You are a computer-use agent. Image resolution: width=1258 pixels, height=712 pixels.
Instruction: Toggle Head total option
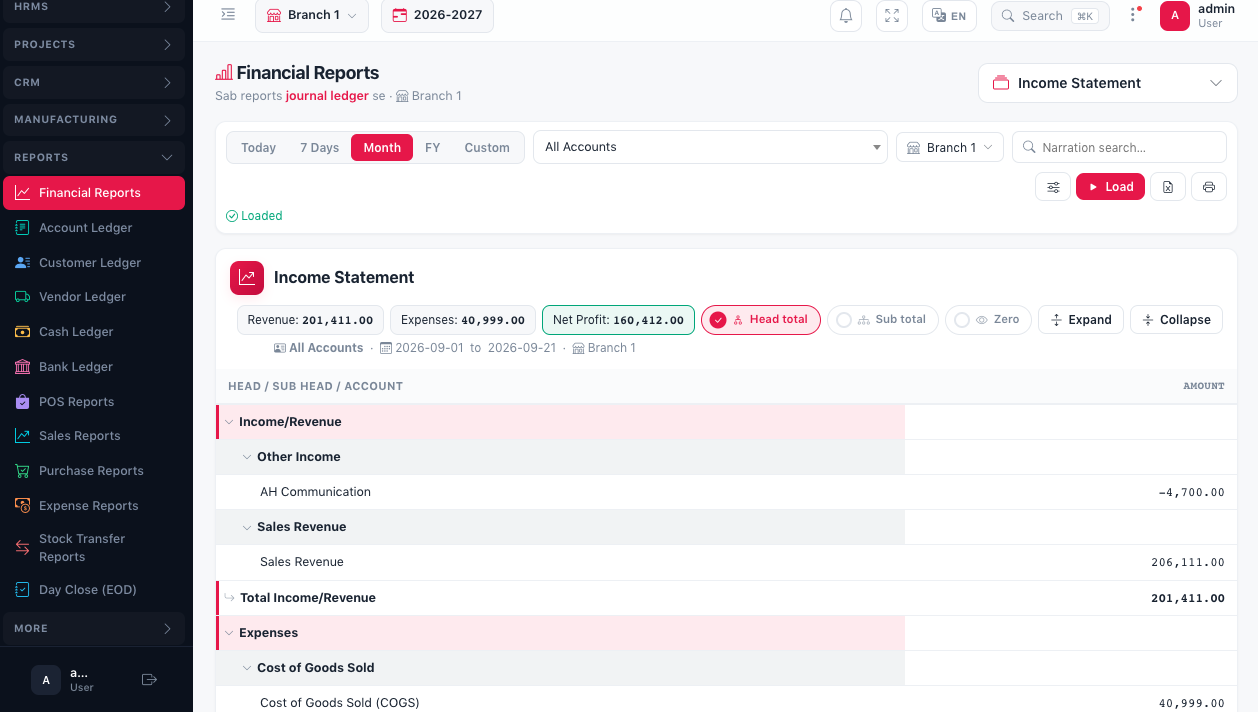[x=761, y=320]
